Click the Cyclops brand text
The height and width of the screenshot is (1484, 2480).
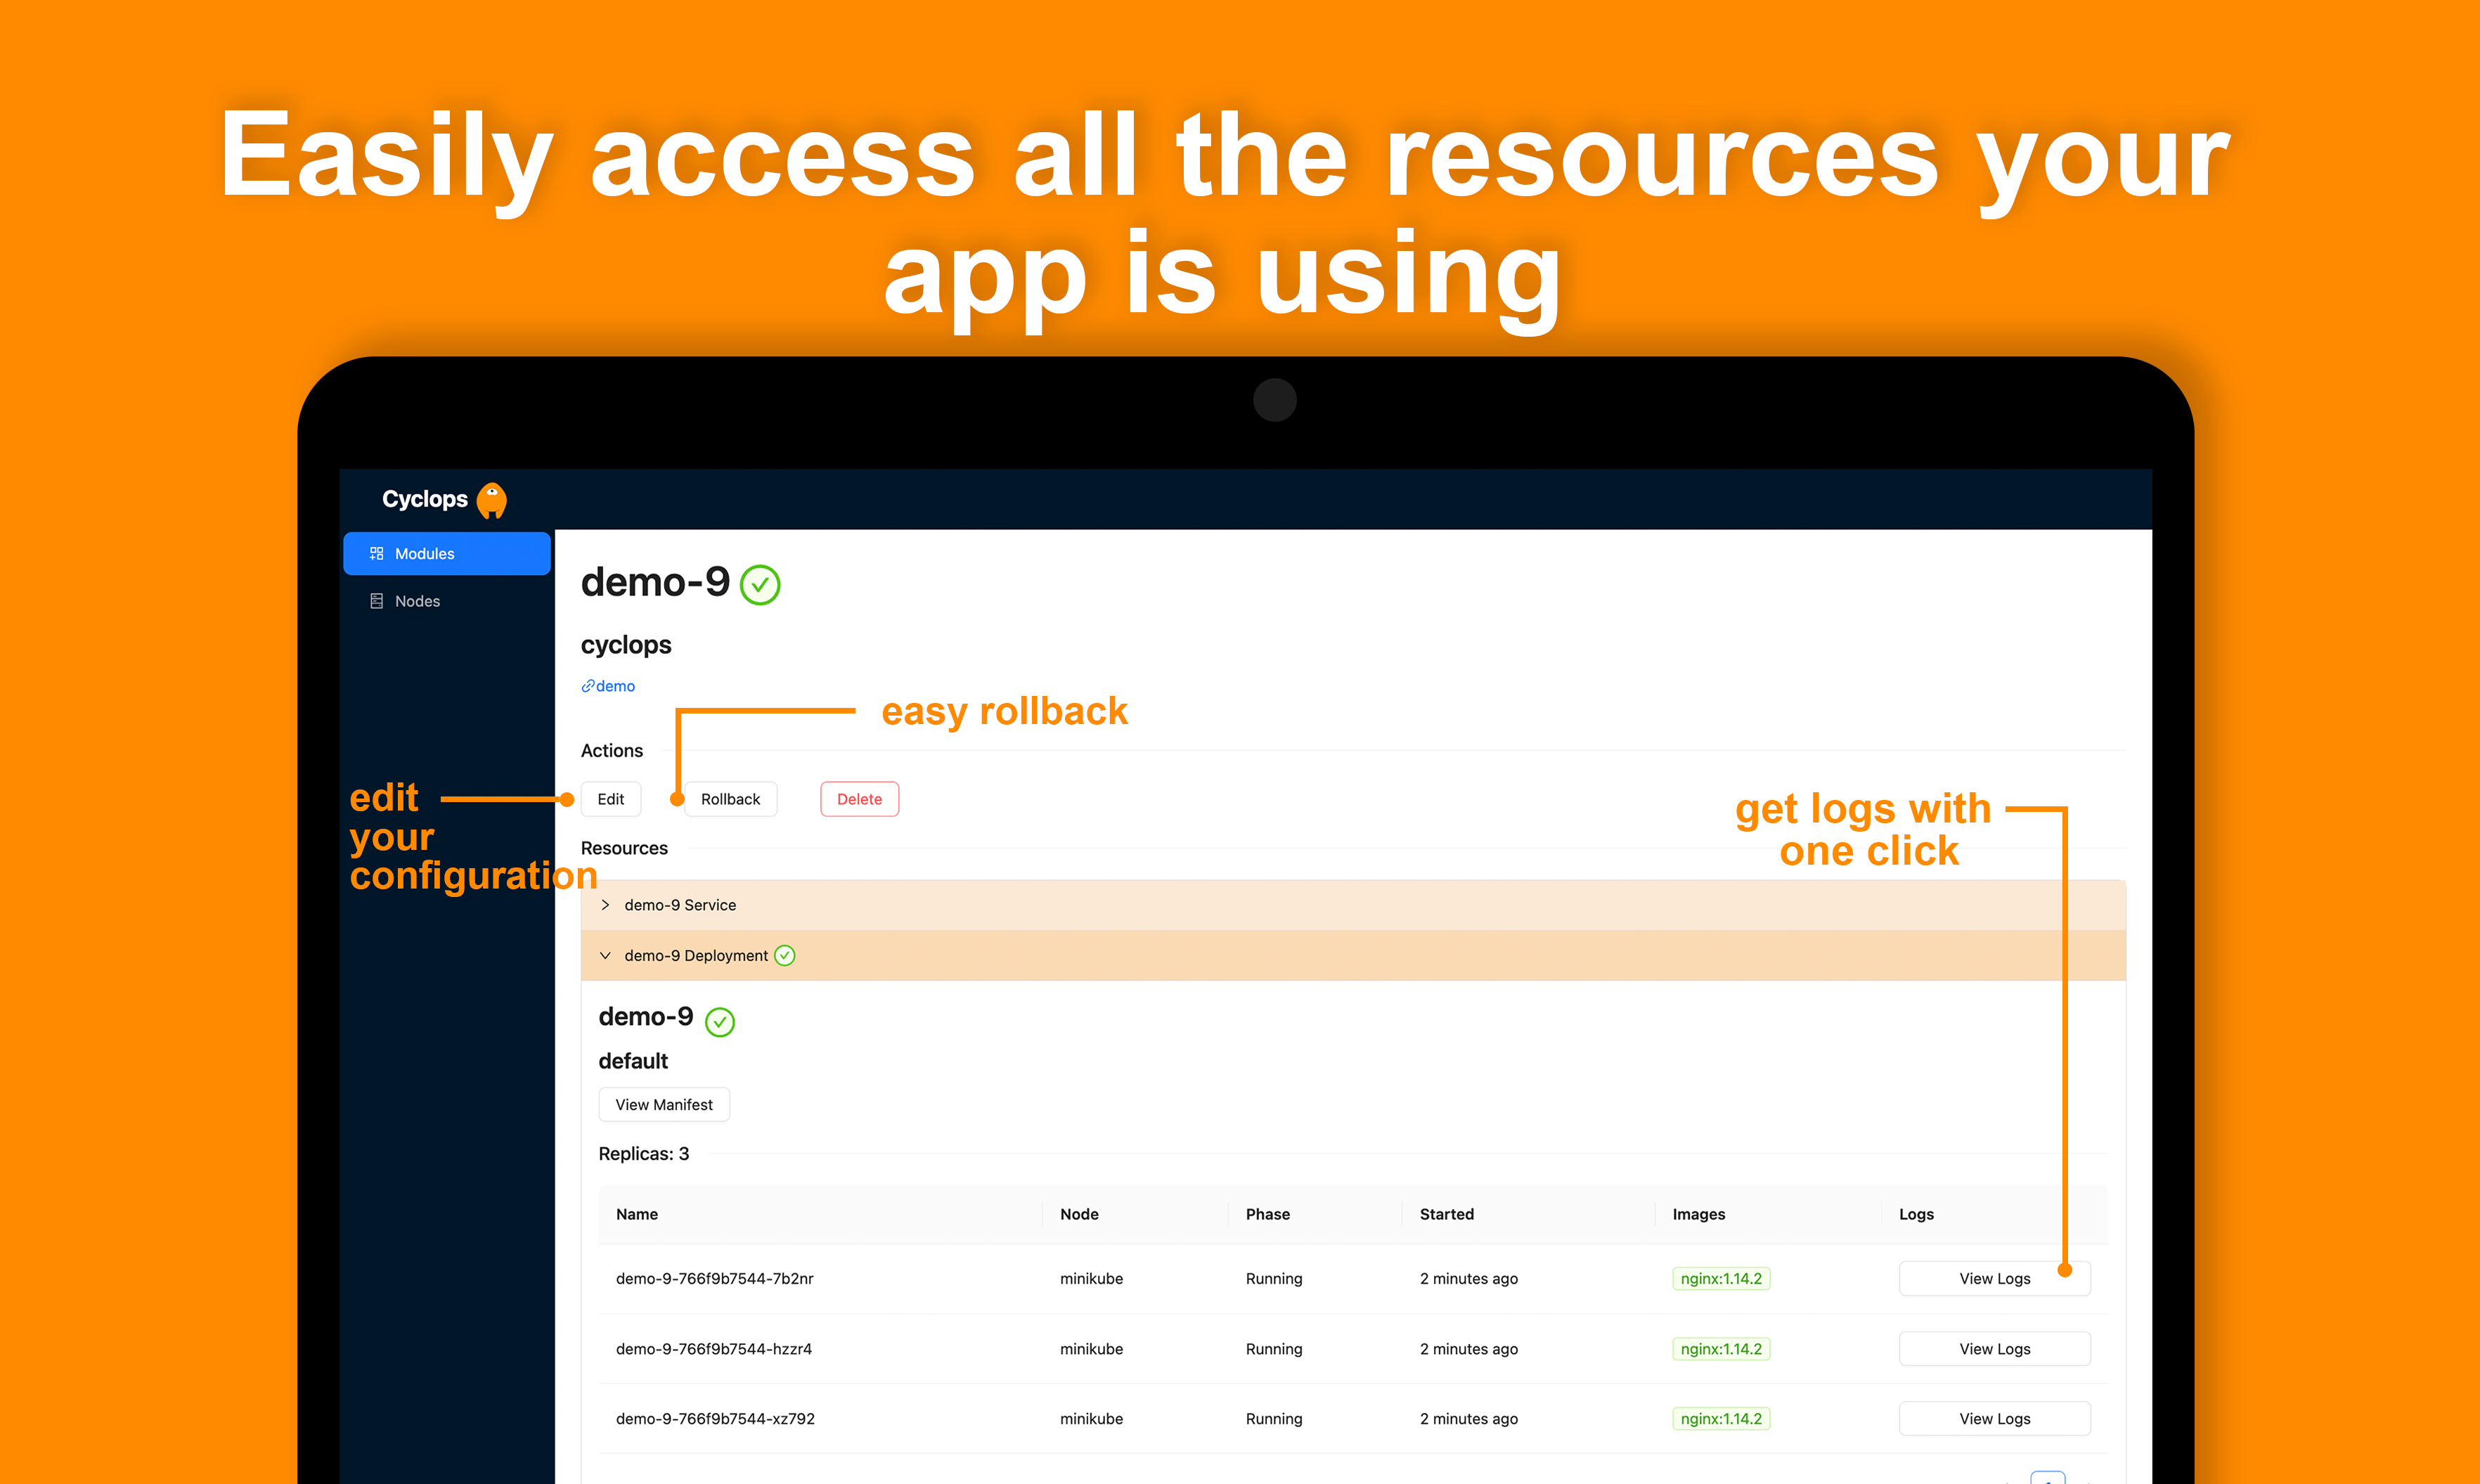(x=425, y=499)
